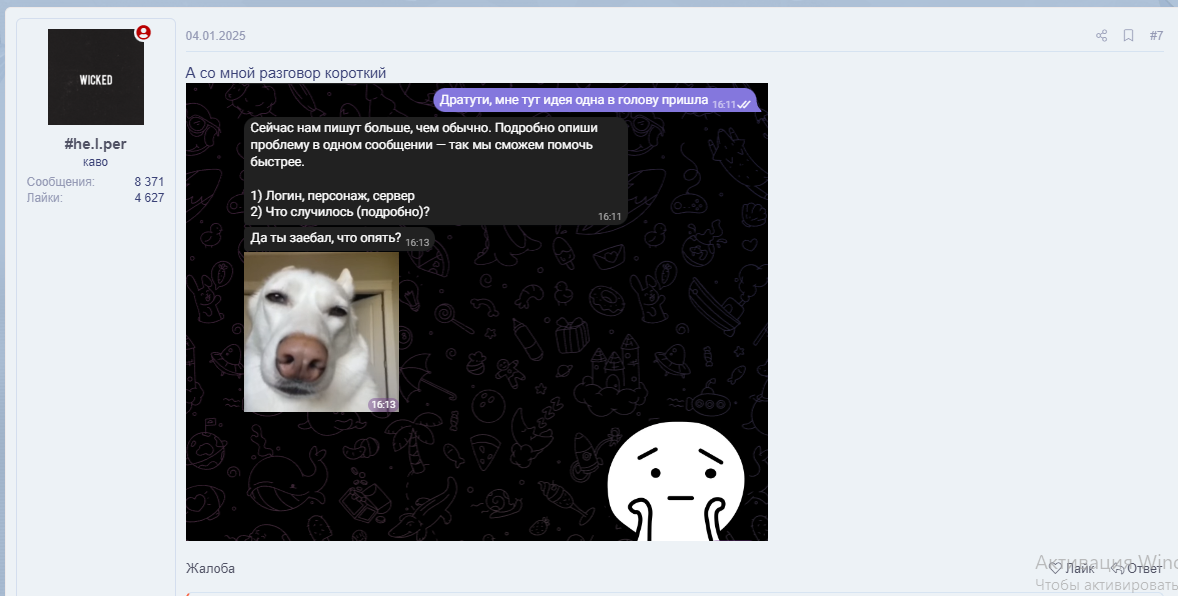This screenshot has width=1178, height=596.
Task: Click the permalink #7 for this post
Action: point(1157,35)
